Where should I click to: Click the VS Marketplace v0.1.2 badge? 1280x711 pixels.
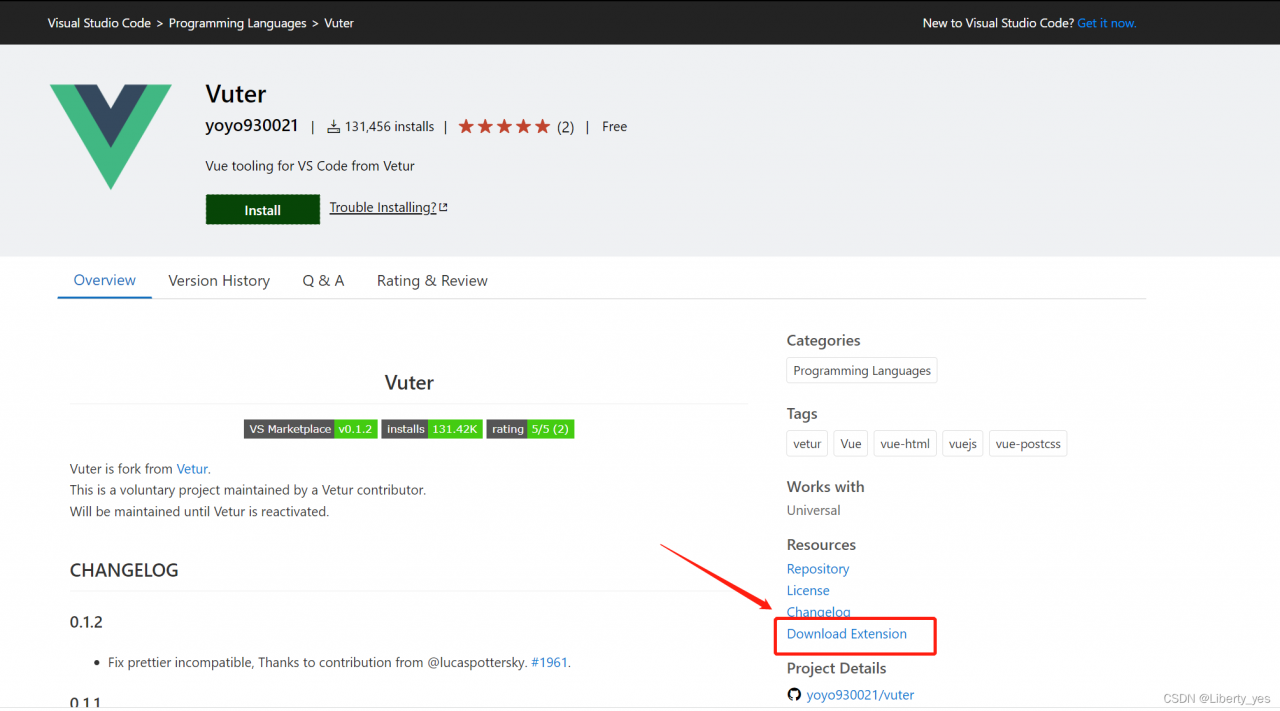(x=311, y=429)
